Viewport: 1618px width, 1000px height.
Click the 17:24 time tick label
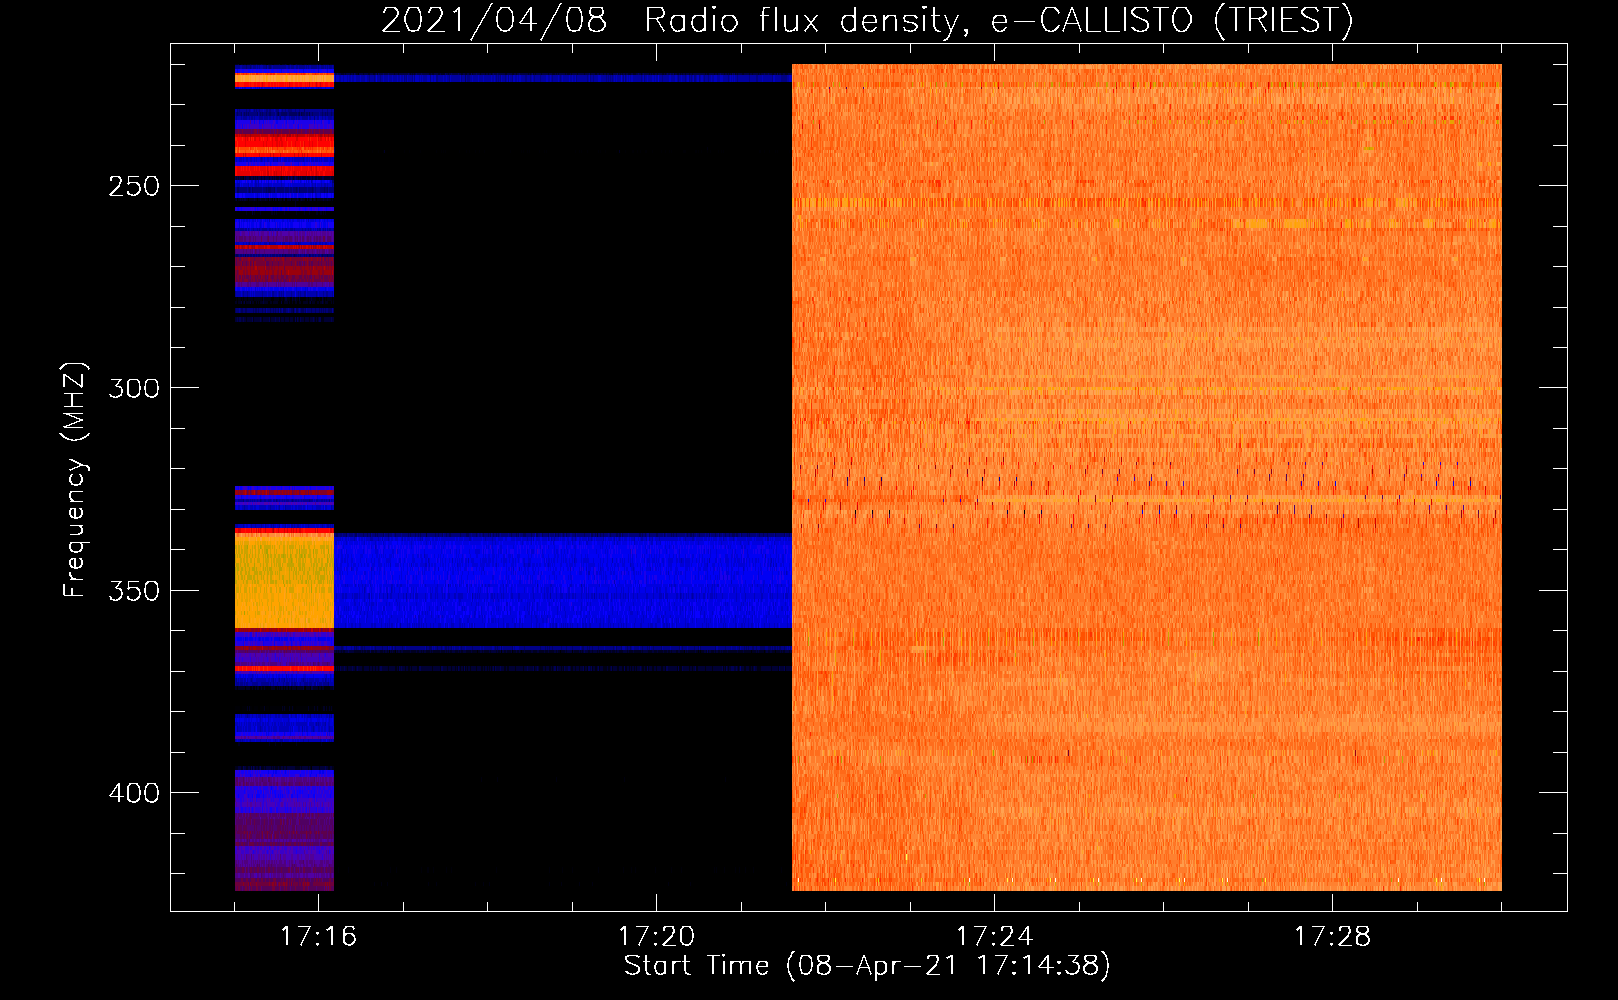(x=994, y=937)
